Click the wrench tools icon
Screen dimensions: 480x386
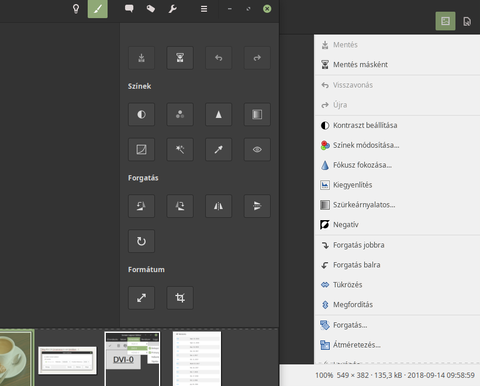pyautogui.click(x=173, y=9)
